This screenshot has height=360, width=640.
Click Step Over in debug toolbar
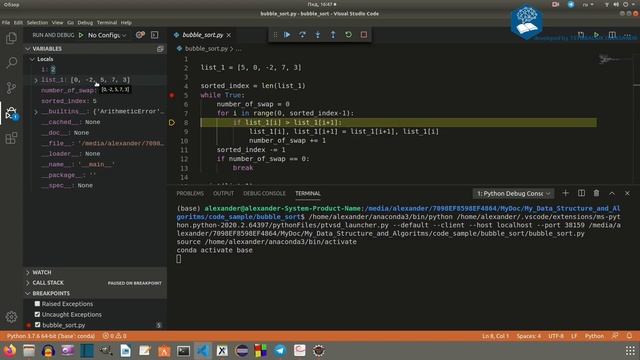coord(302,35)
